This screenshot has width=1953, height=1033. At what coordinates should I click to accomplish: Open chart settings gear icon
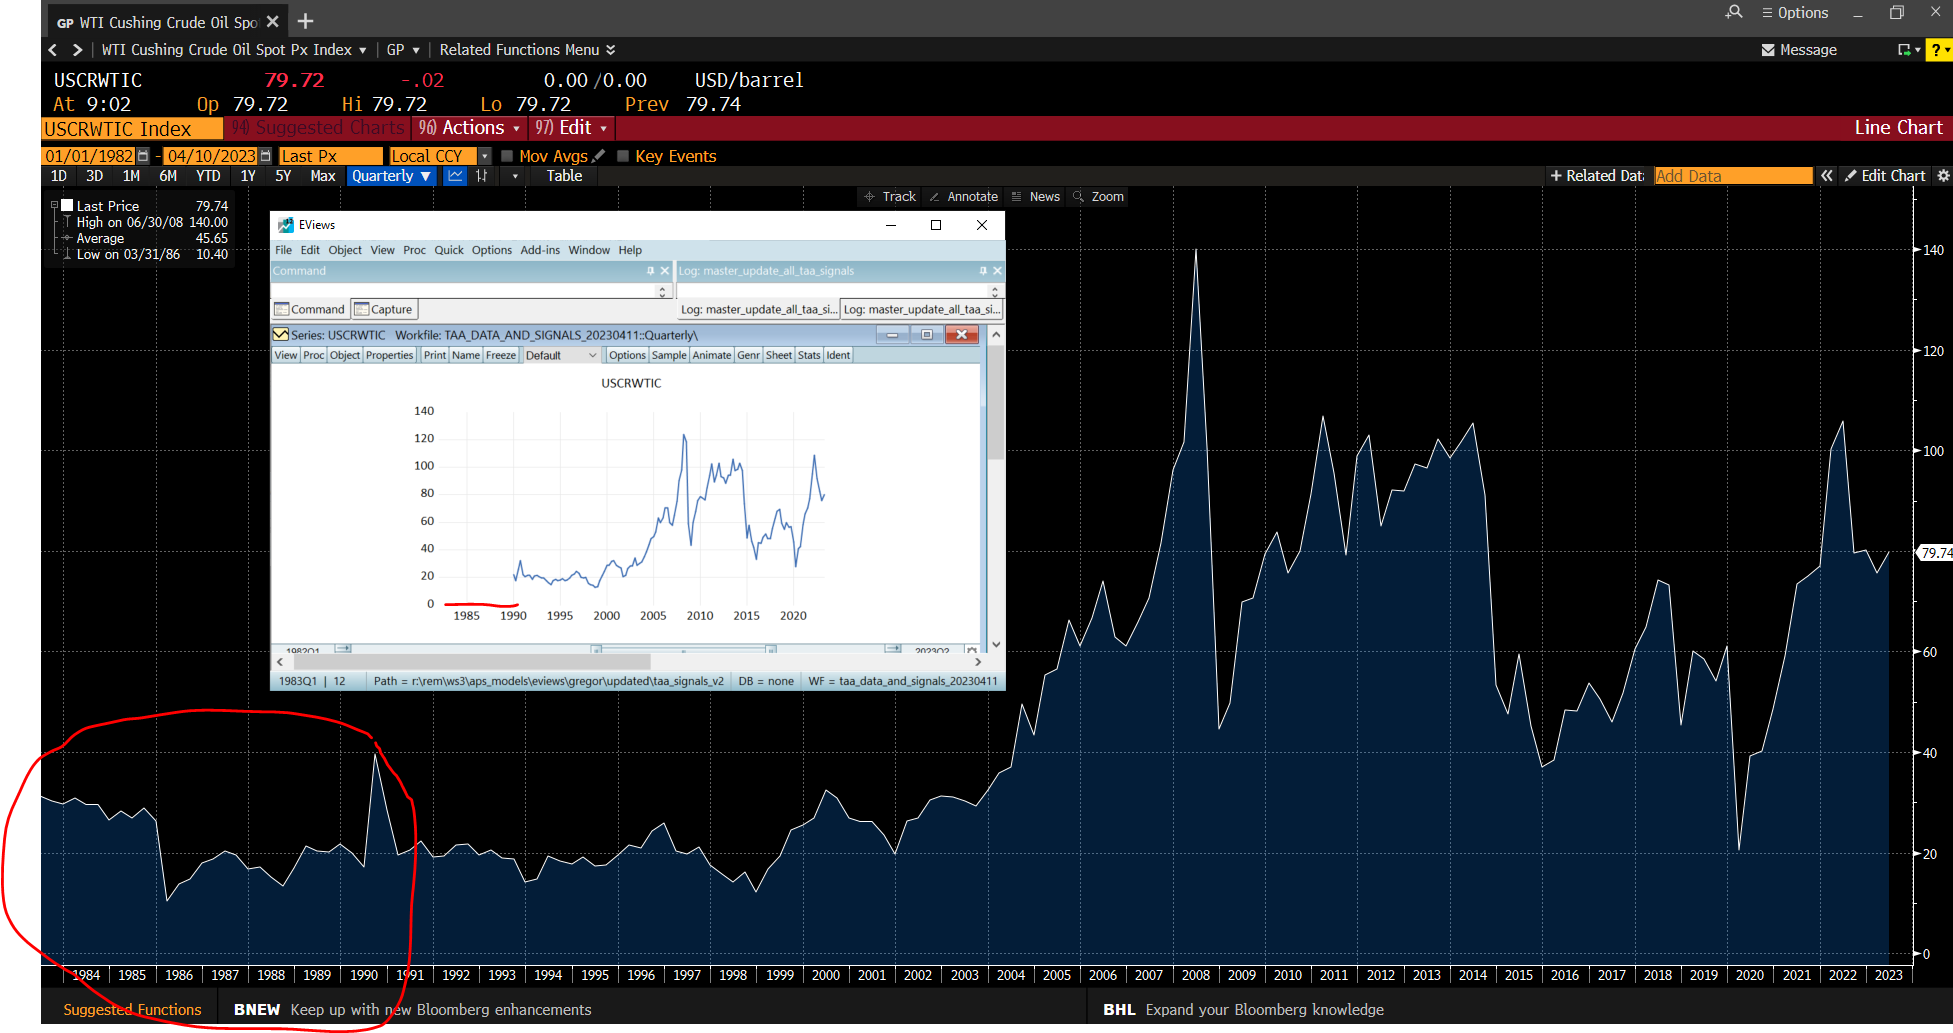(1943, 176)
